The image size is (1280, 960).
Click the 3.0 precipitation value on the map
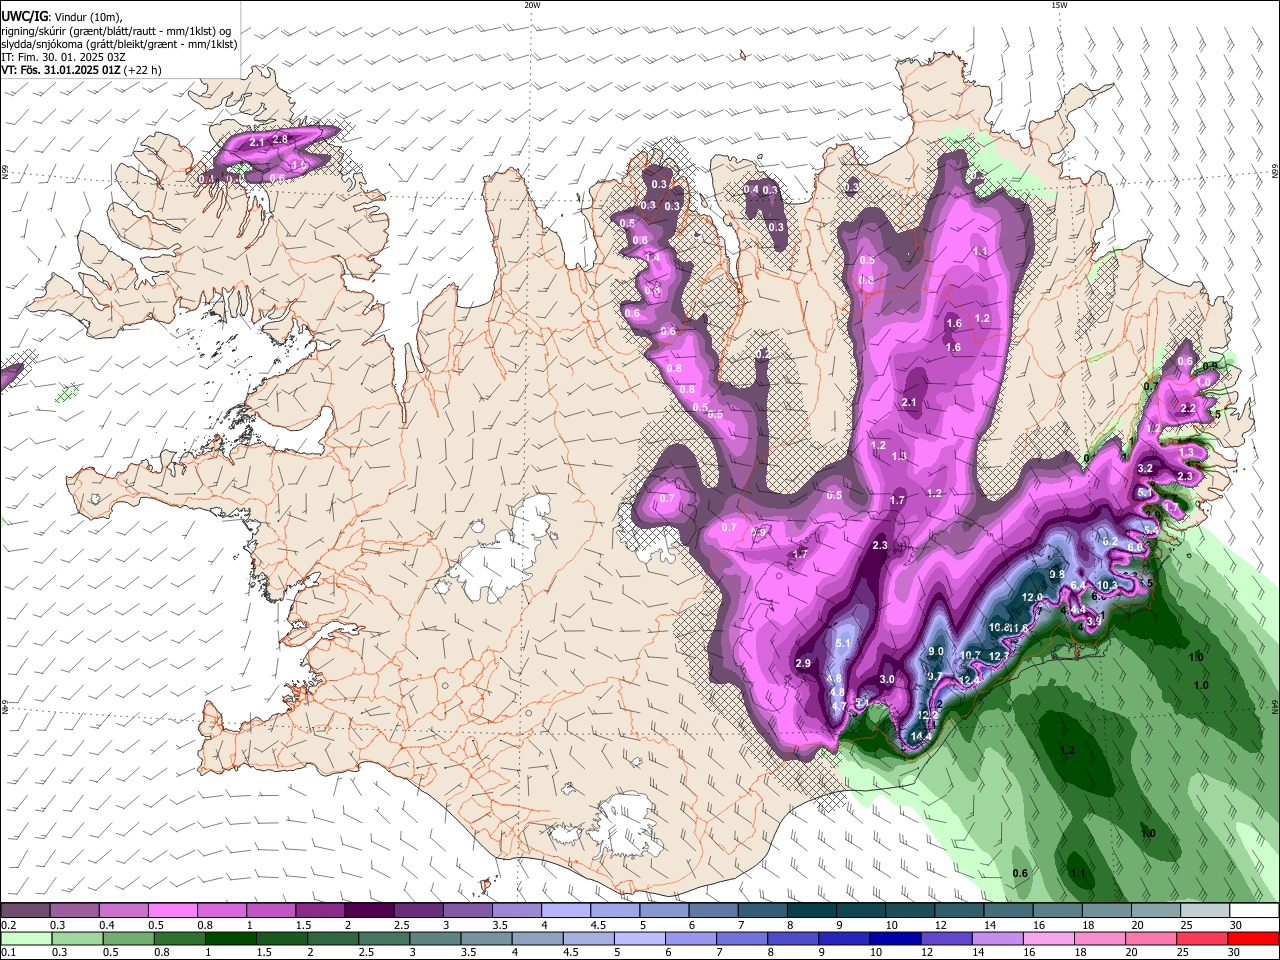coord(886,679)
